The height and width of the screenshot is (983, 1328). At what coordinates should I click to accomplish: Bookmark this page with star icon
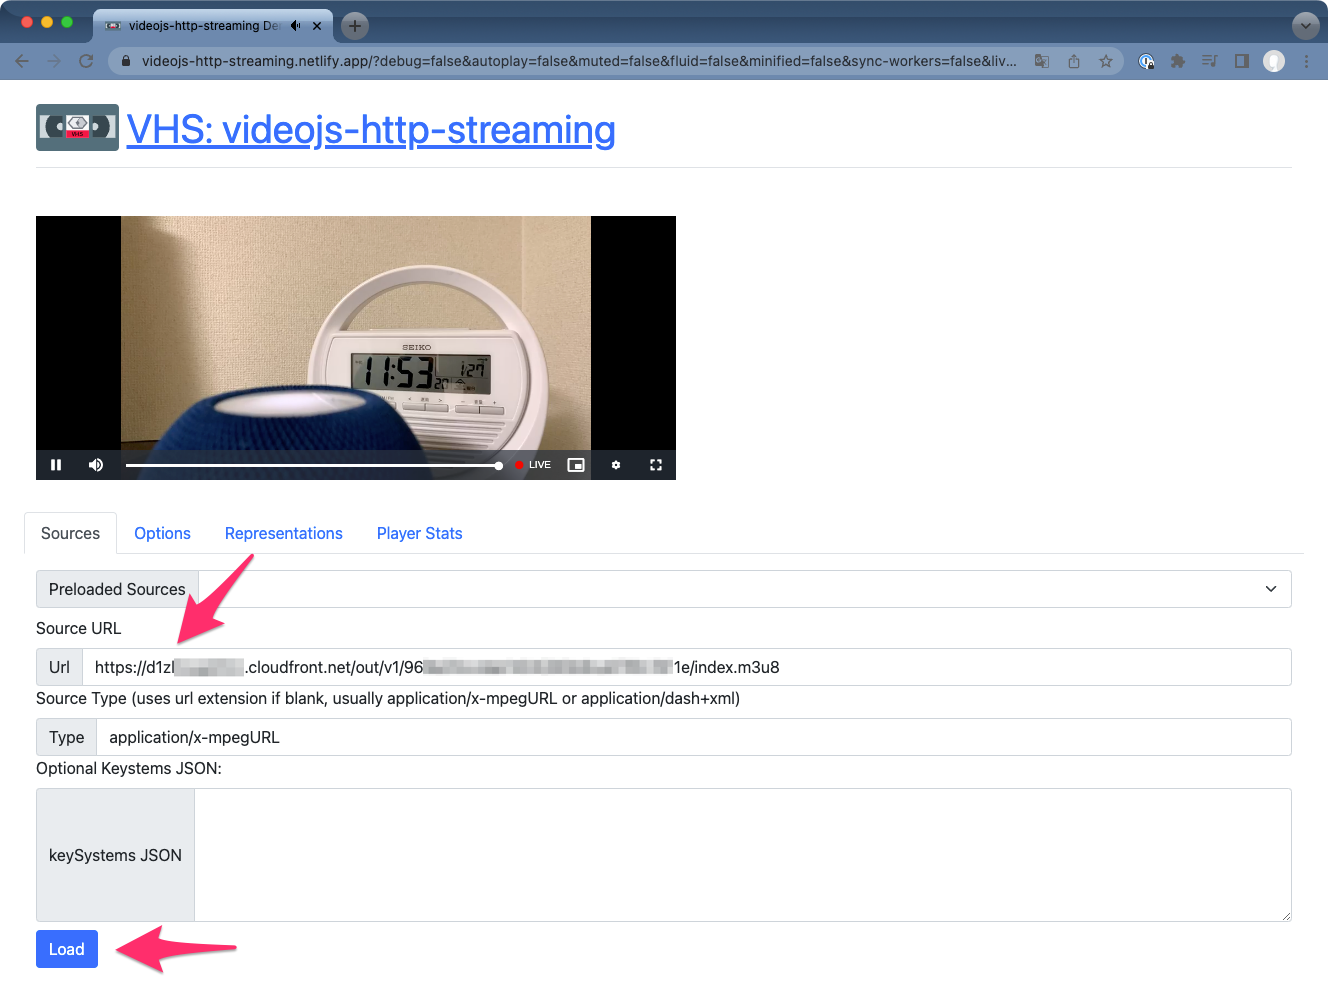click(x=1106, y=61)
